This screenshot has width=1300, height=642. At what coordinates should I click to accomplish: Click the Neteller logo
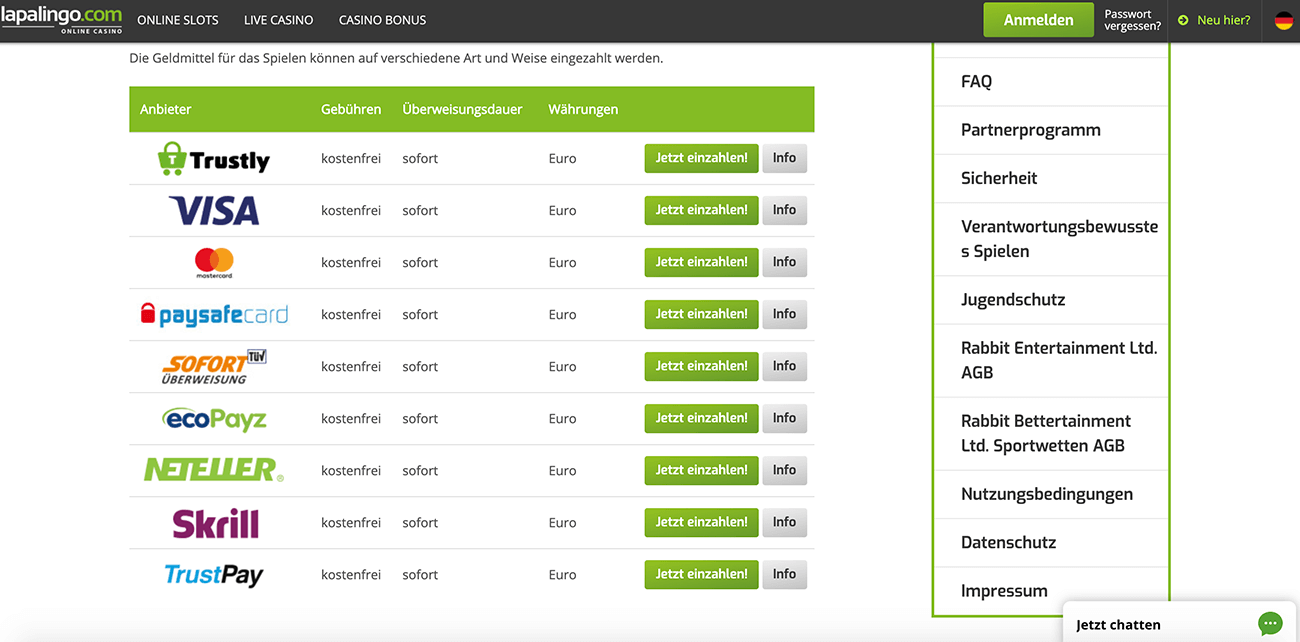(x=214, y=470)
